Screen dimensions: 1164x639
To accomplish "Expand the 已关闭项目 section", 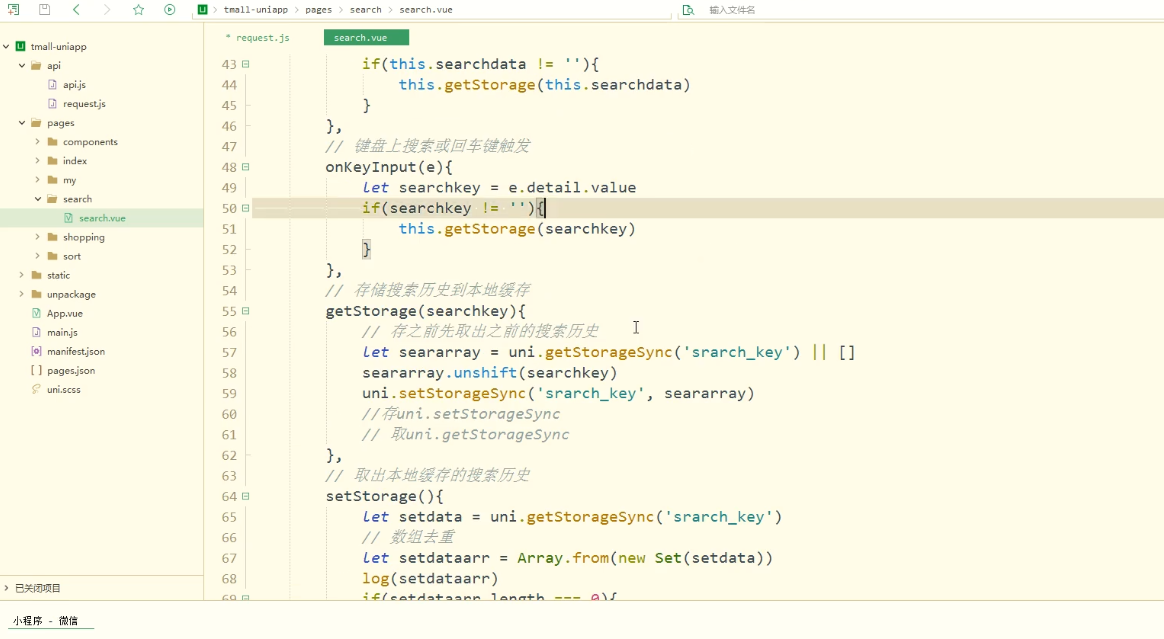I will pos(7,588).
